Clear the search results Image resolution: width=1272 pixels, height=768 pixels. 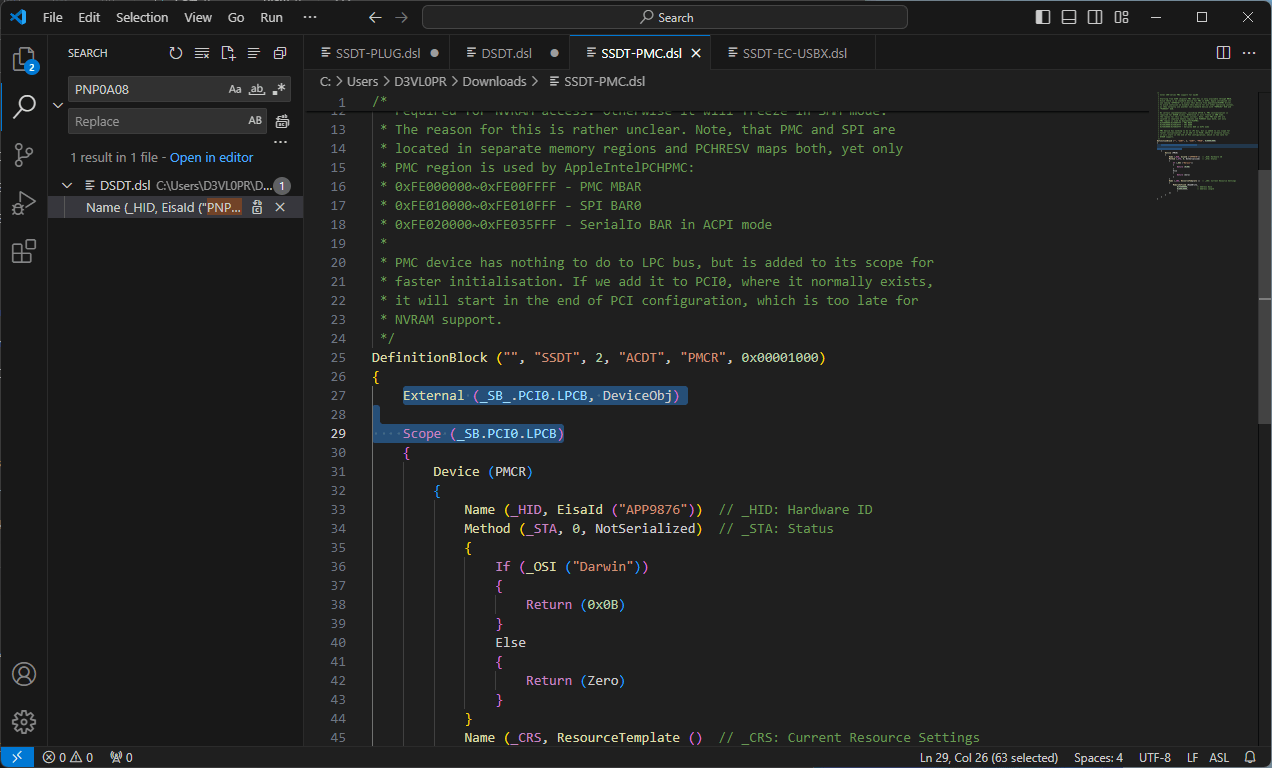point(202,53)
